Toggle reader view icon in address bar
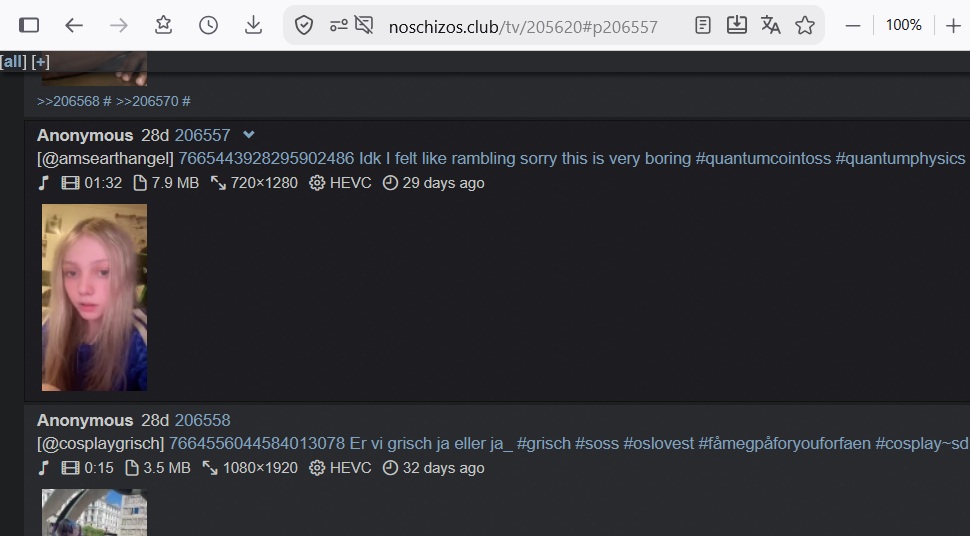 tap(703, 25)
